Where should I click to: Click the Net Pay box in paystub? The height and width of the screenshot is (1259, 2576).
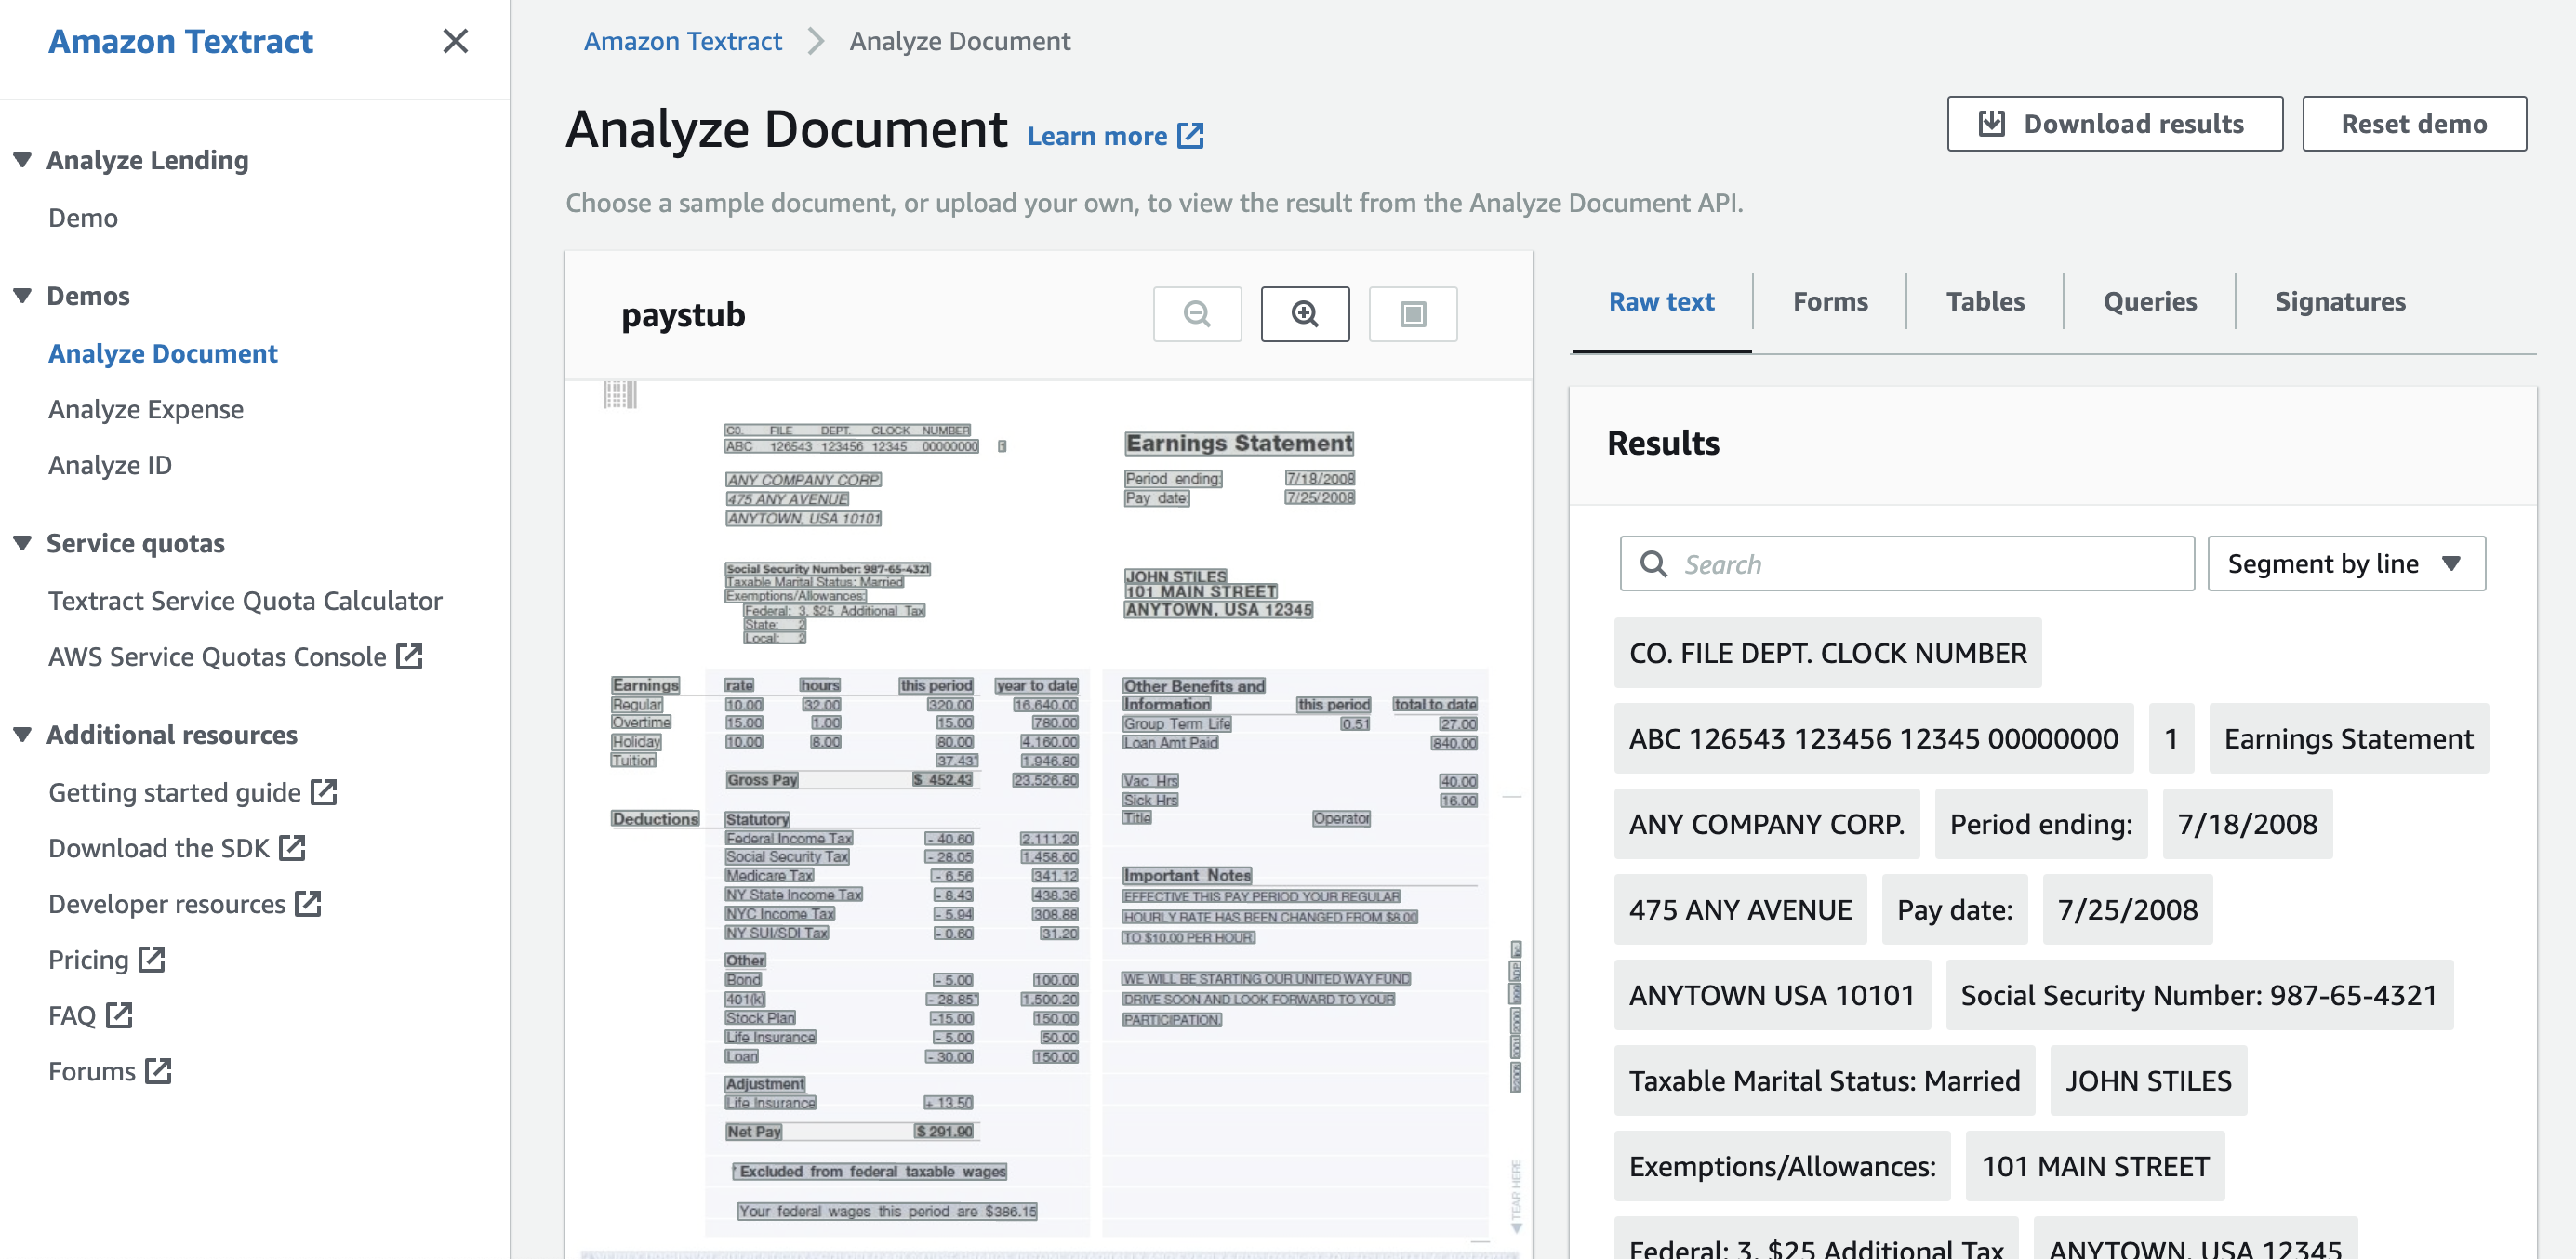point(754,1132)
